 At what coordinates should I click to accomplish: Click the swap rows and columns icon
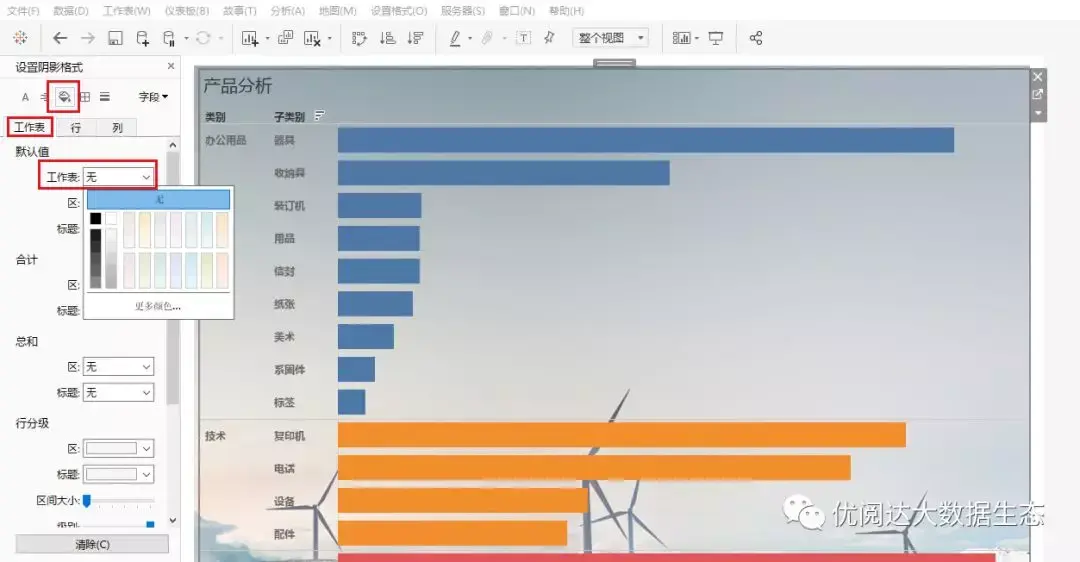click(x=359, y=39)
